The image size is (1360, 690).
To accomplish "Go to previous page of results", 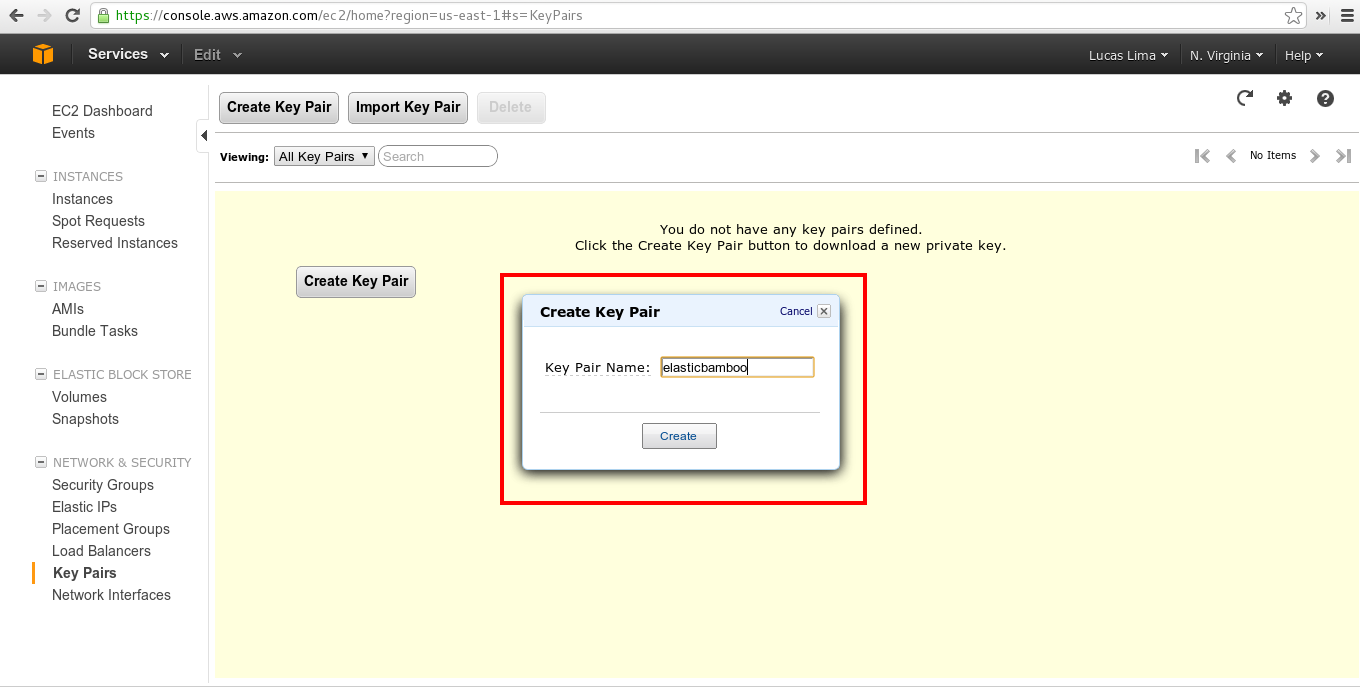I will click(x=1231, y=156).
